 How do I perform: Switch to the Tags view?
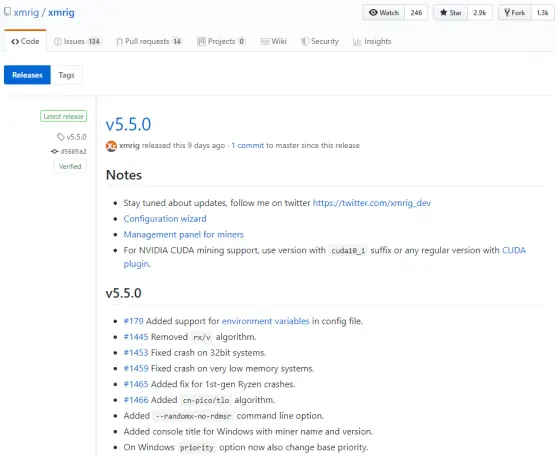(67, 75)
